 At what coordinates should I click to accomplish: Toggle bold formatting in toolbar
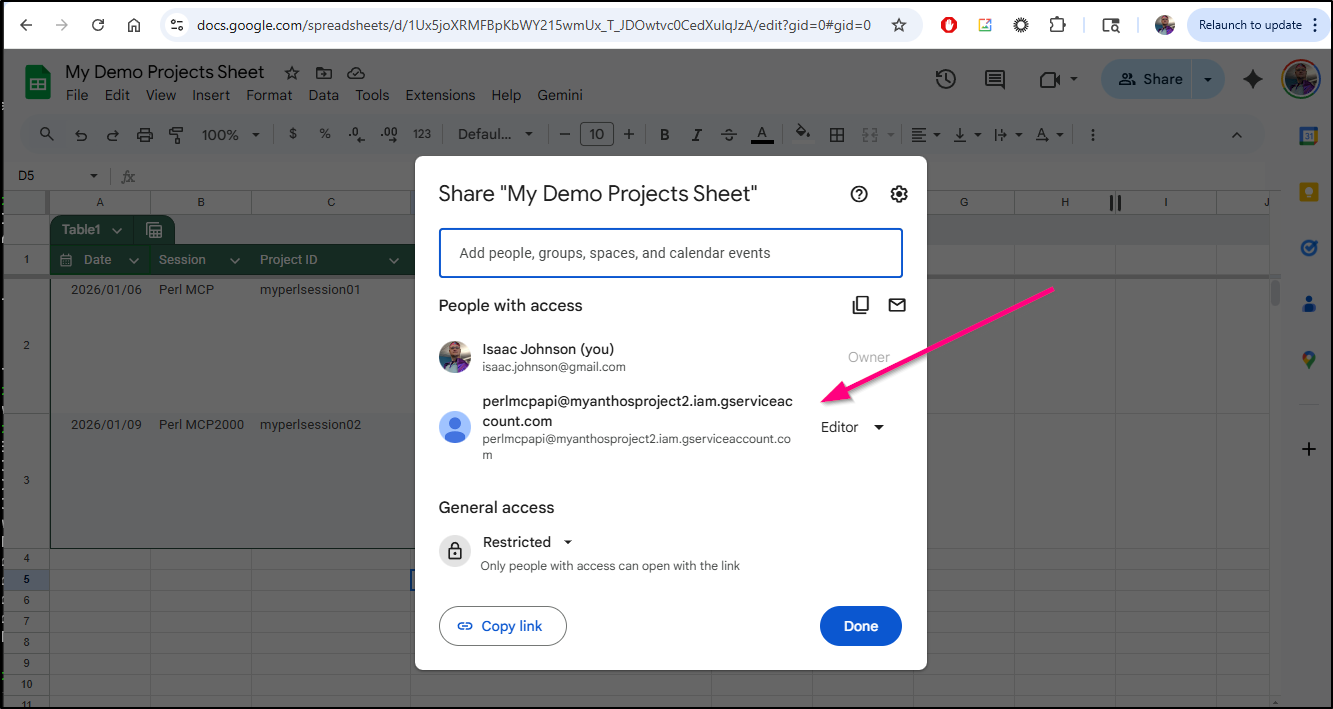click(664, 134)
